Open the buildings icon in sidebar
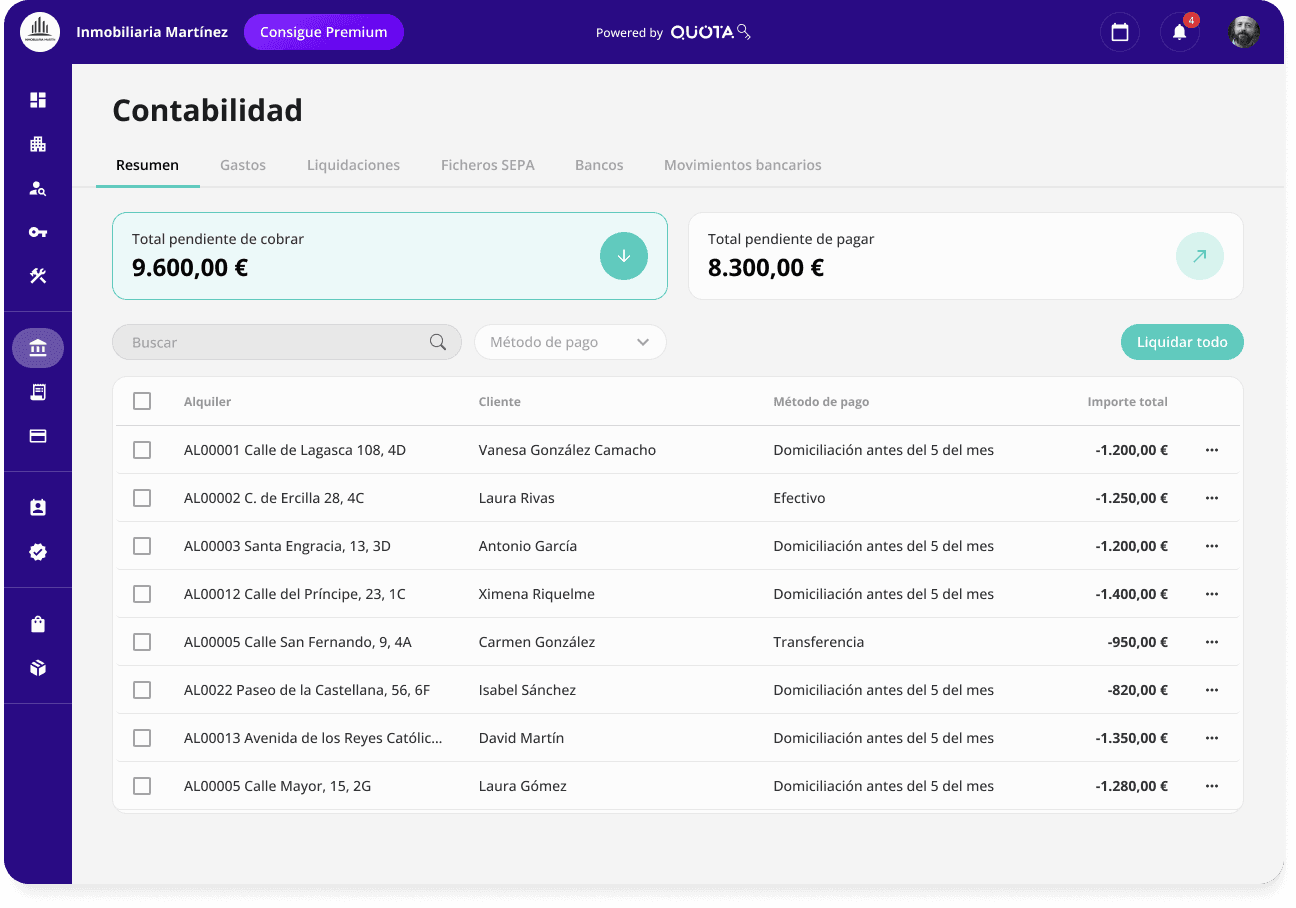The image size is (1296, 908). coord(38,144)
